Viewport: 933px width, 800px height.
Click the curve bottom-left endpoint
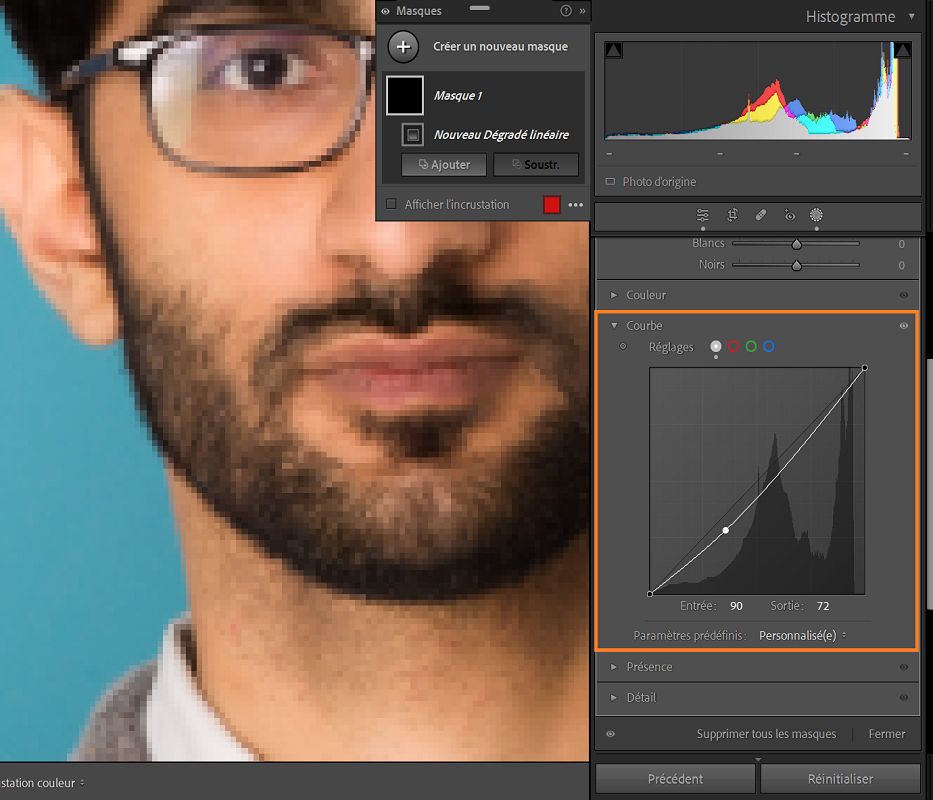point(650,593)
